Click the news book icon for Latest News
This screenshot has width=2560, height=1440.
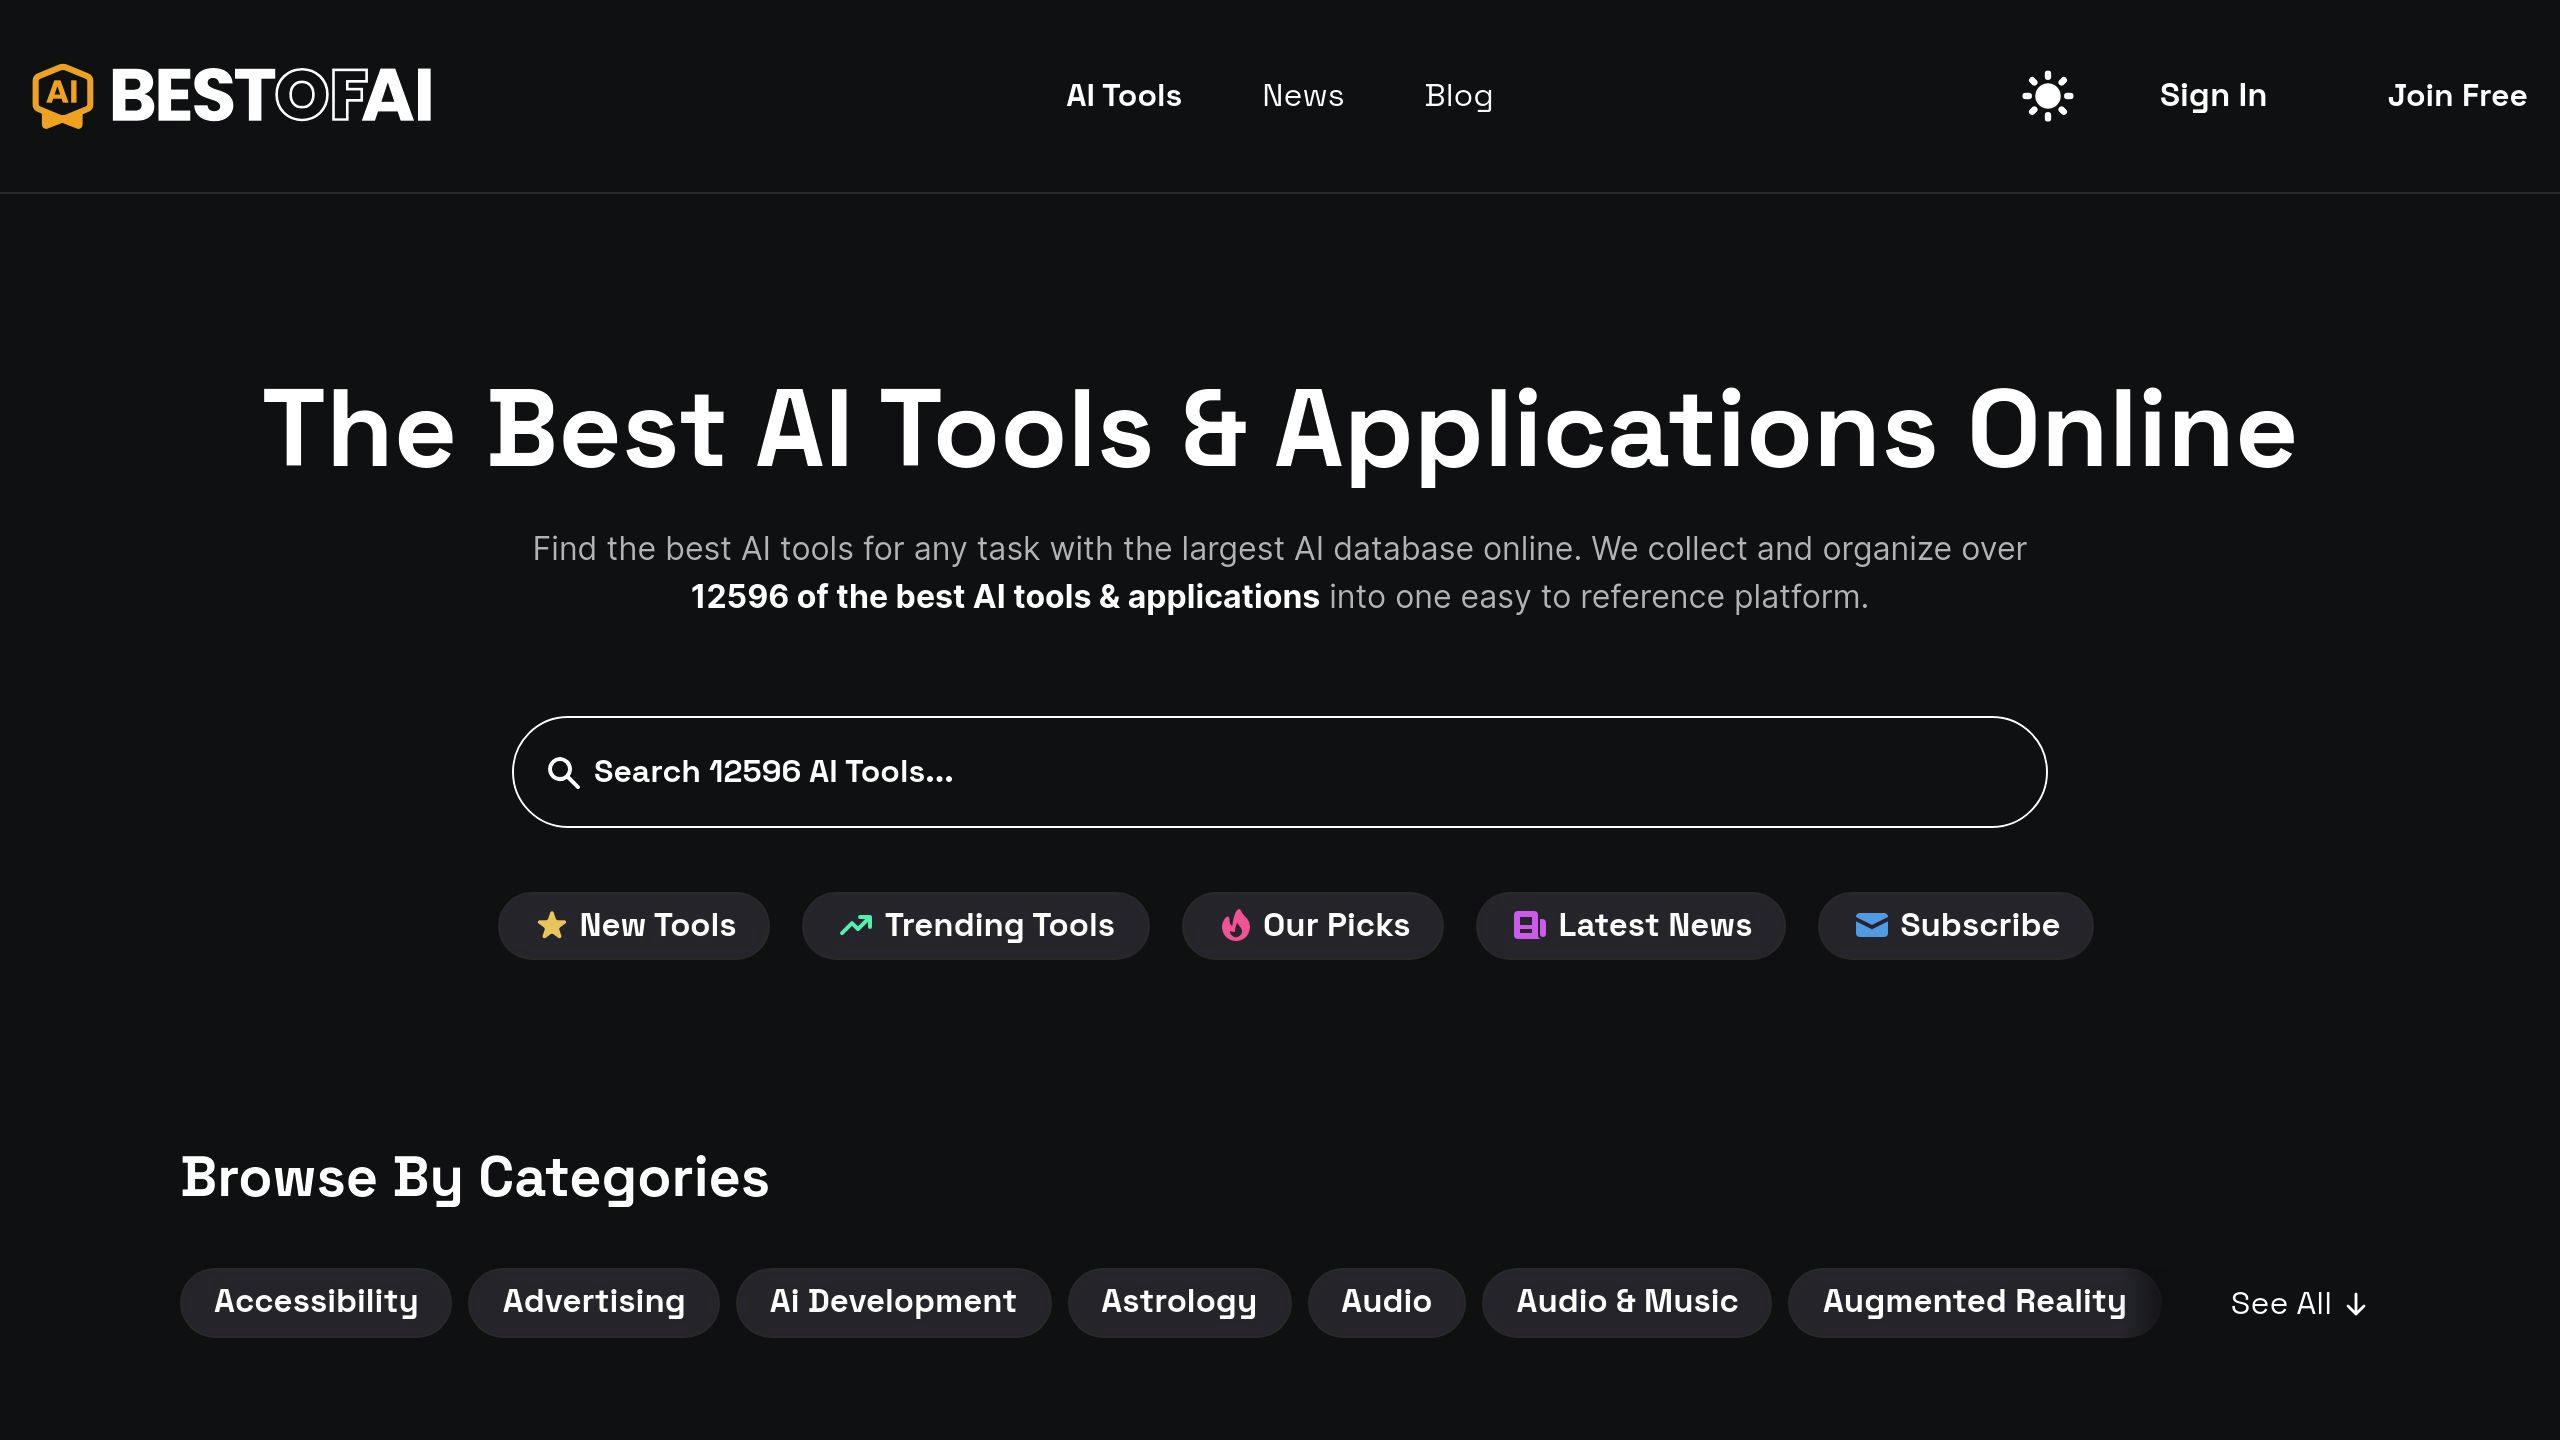click(x=1528, y=925)
